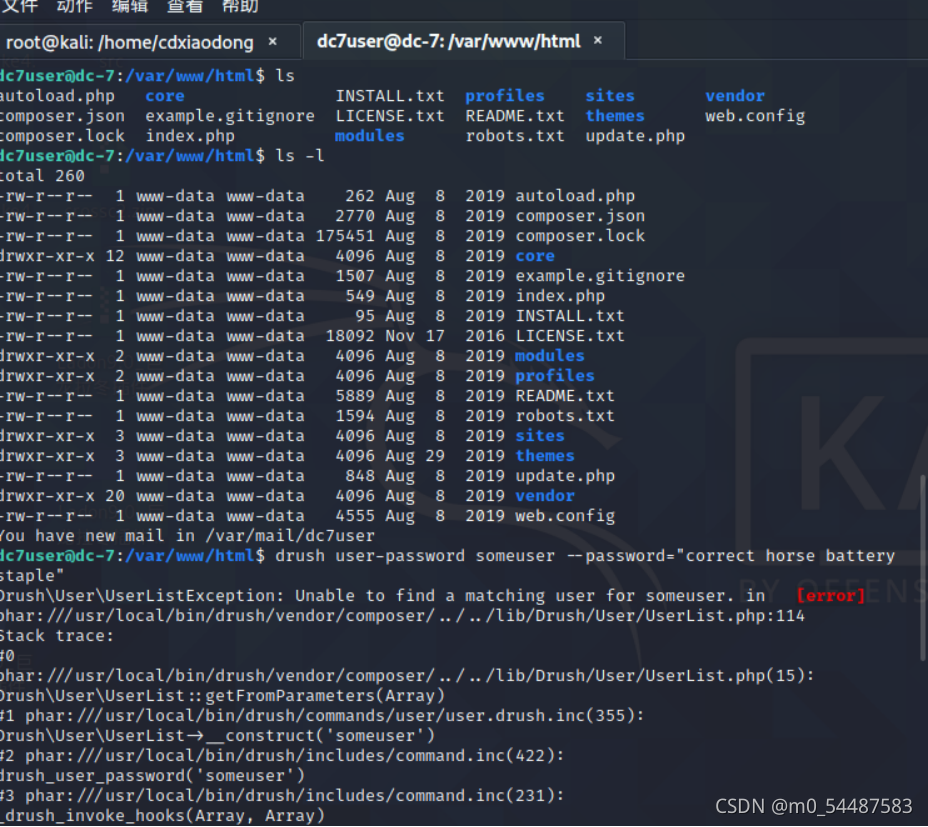Click 'Nov 17 2016' date

point(444,336)
